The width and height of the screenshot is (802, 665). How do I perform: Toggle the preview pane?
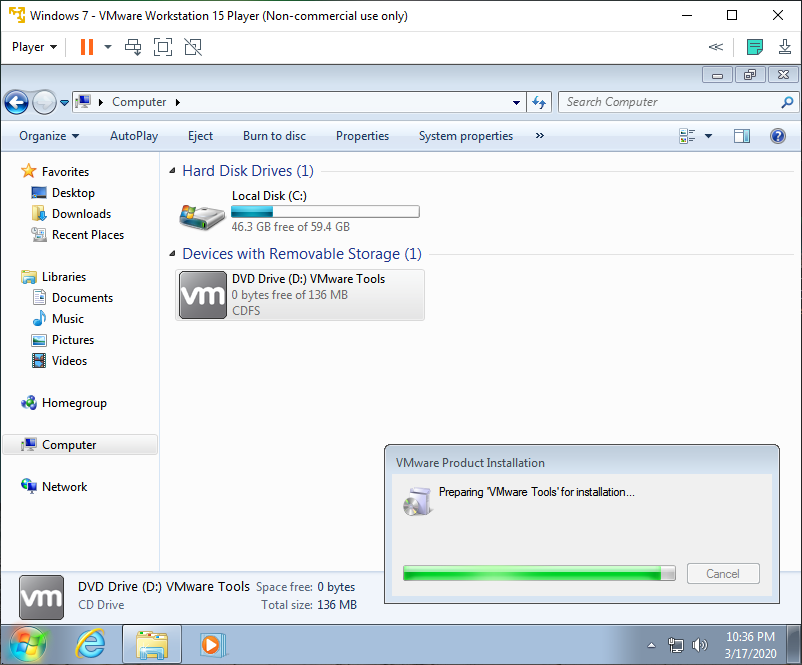[x=742, y=136]
